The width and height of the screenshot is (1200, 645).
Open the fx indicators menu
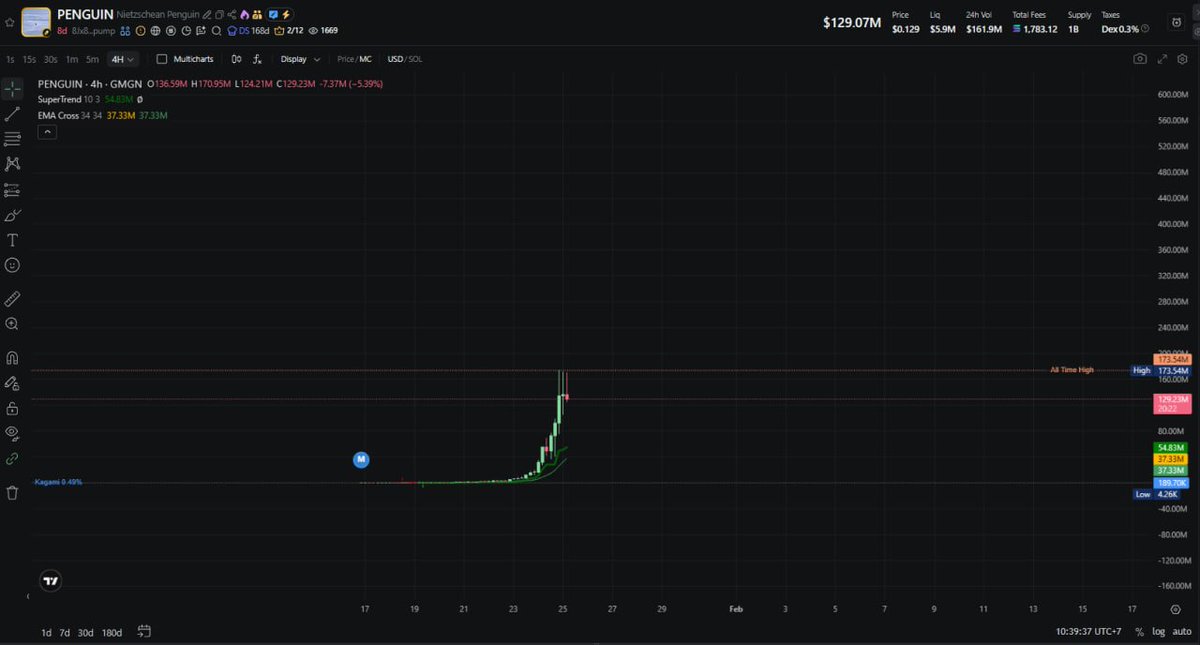pyautogui.click(x=258, y=59)
